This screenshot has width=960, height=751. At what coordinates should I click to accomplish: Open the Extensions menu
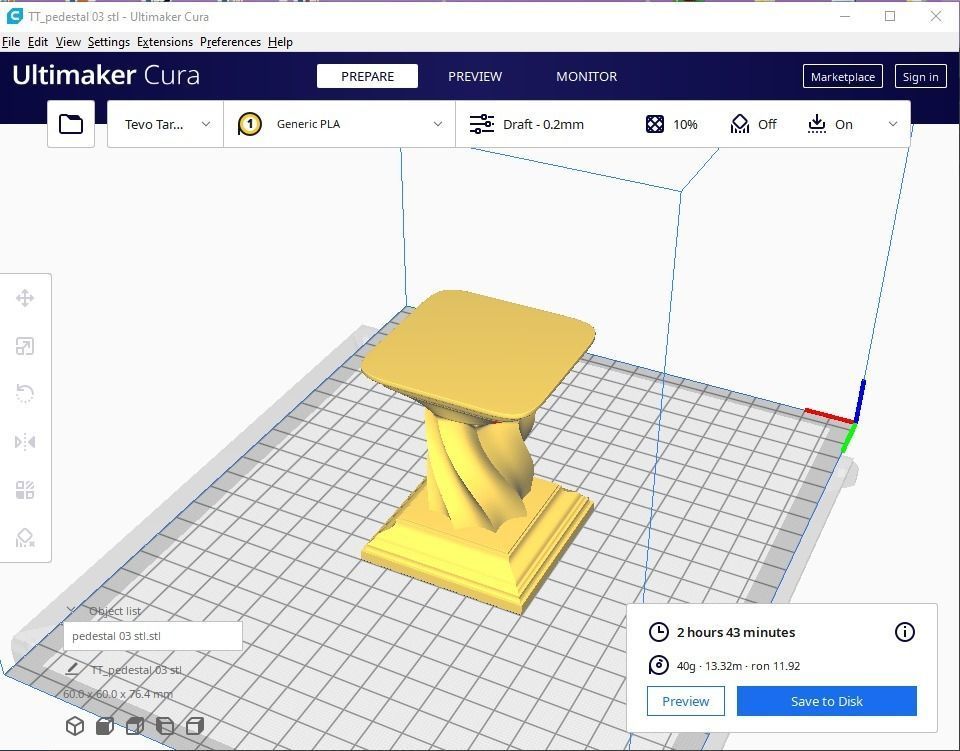point(165,42)
